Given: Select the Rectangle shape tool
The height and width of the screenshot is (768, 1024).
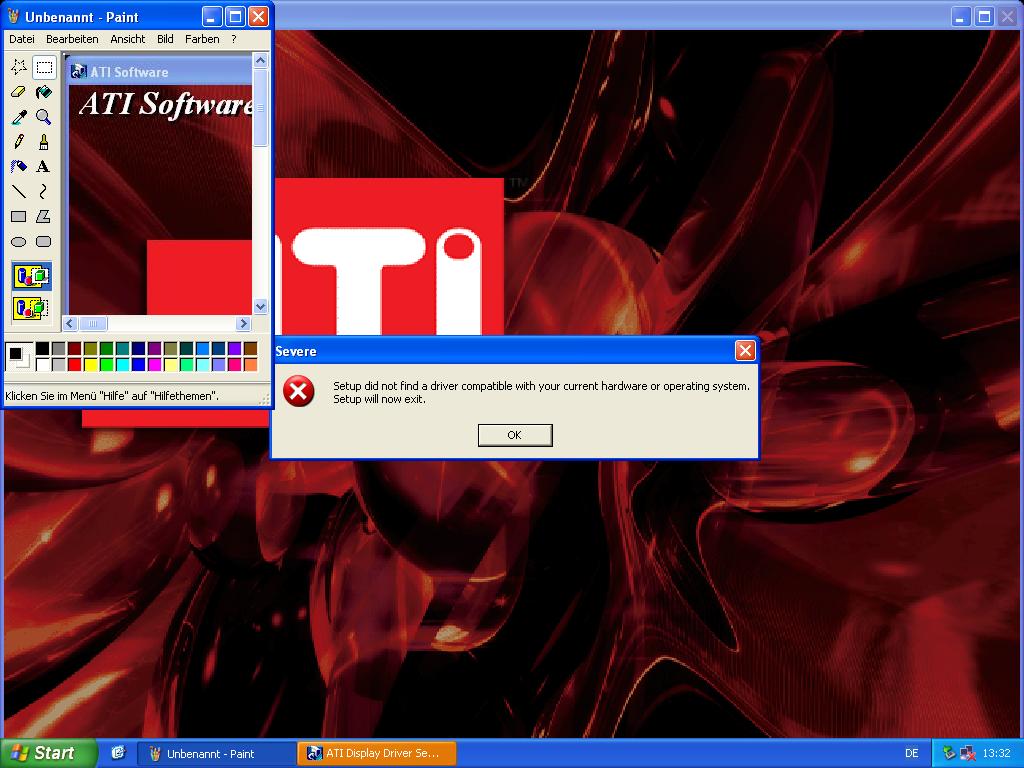Looking at the screenshot, I should point(19,216).
